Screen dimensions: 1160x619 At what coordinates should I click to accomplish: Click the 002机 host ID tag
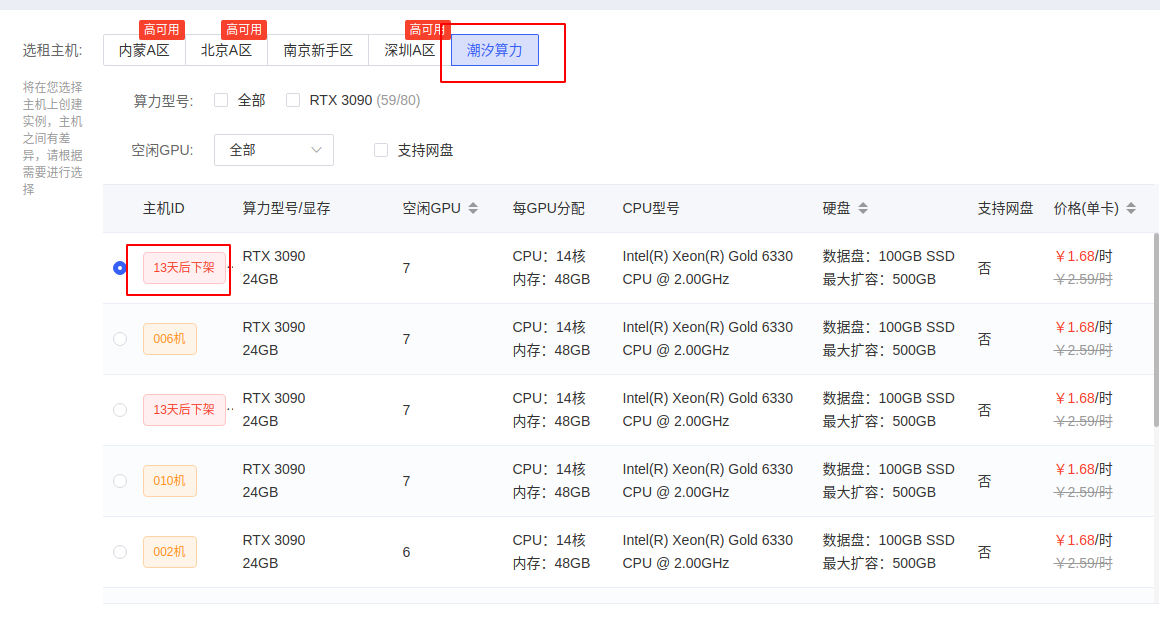170,552
